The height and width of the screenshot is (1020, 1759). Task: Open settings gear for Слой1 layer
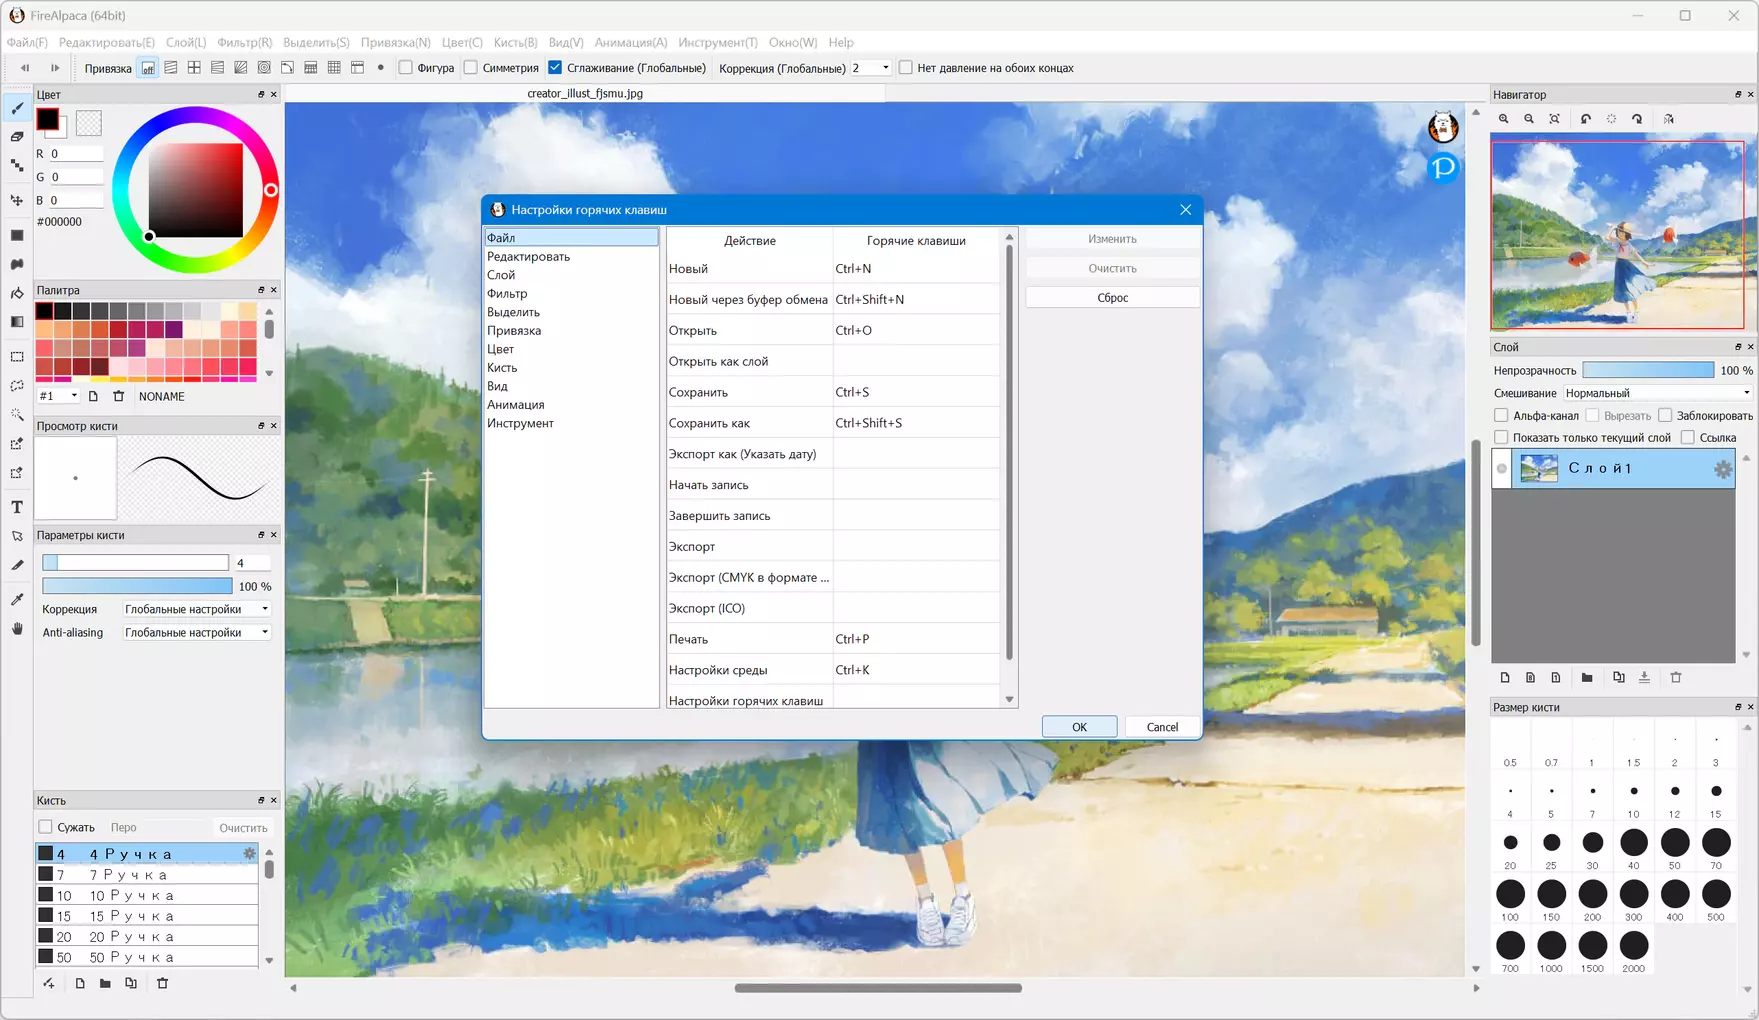click(x=1722, y=469)
